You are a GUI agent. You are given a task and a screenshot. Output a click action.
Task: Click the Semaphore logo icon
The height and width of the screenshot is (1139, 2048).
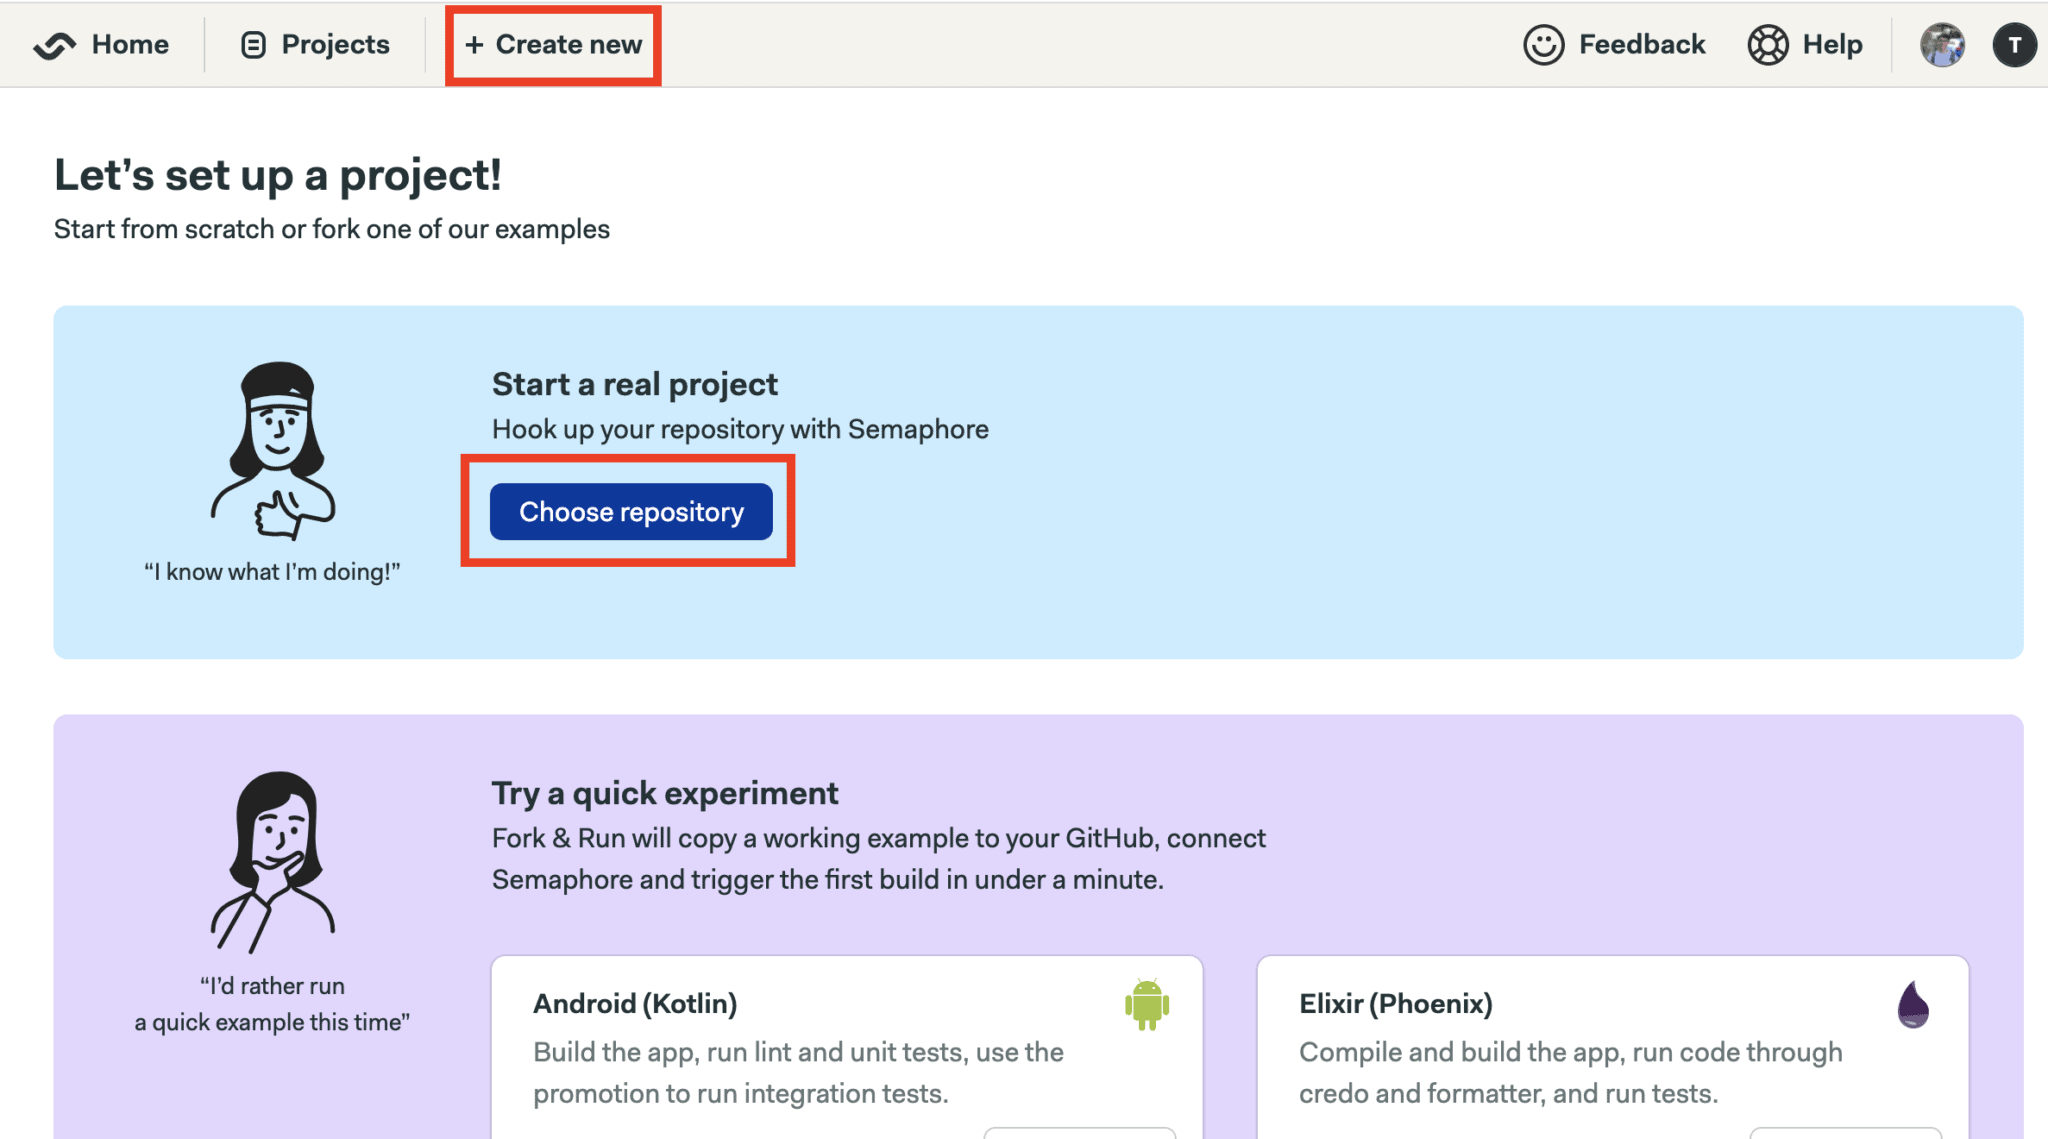54,45
